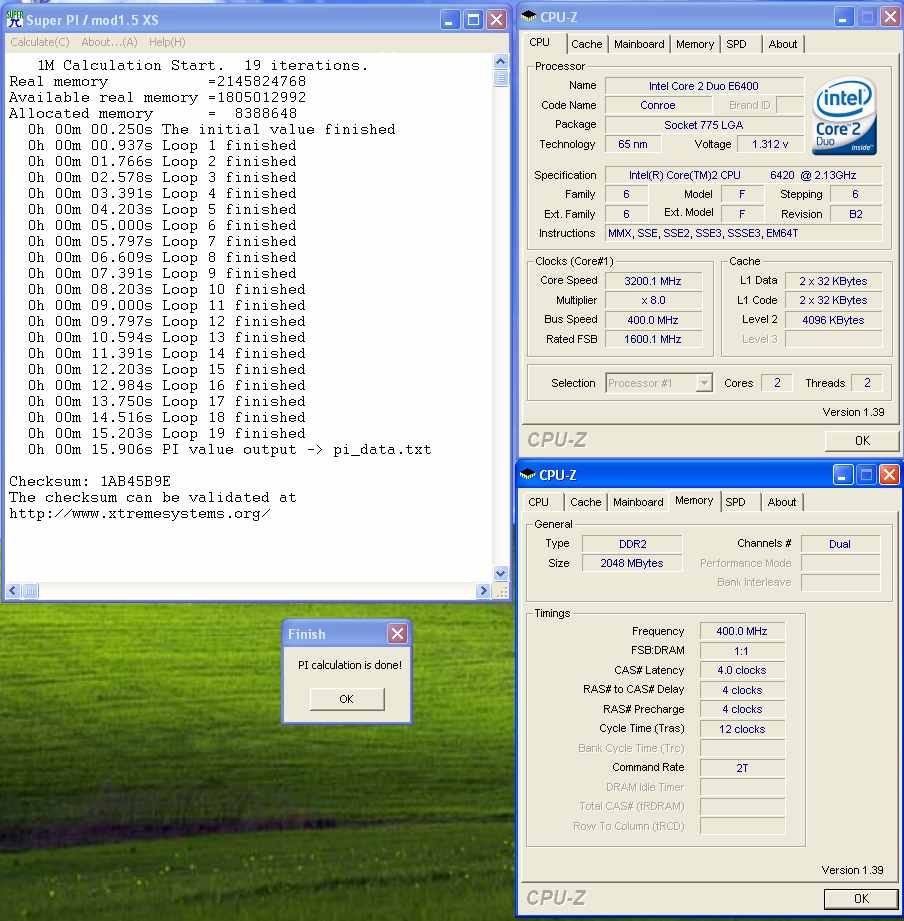
Task: Click the Level 2 cache value 4096 KBytes
Action: [x=833, y=320]
